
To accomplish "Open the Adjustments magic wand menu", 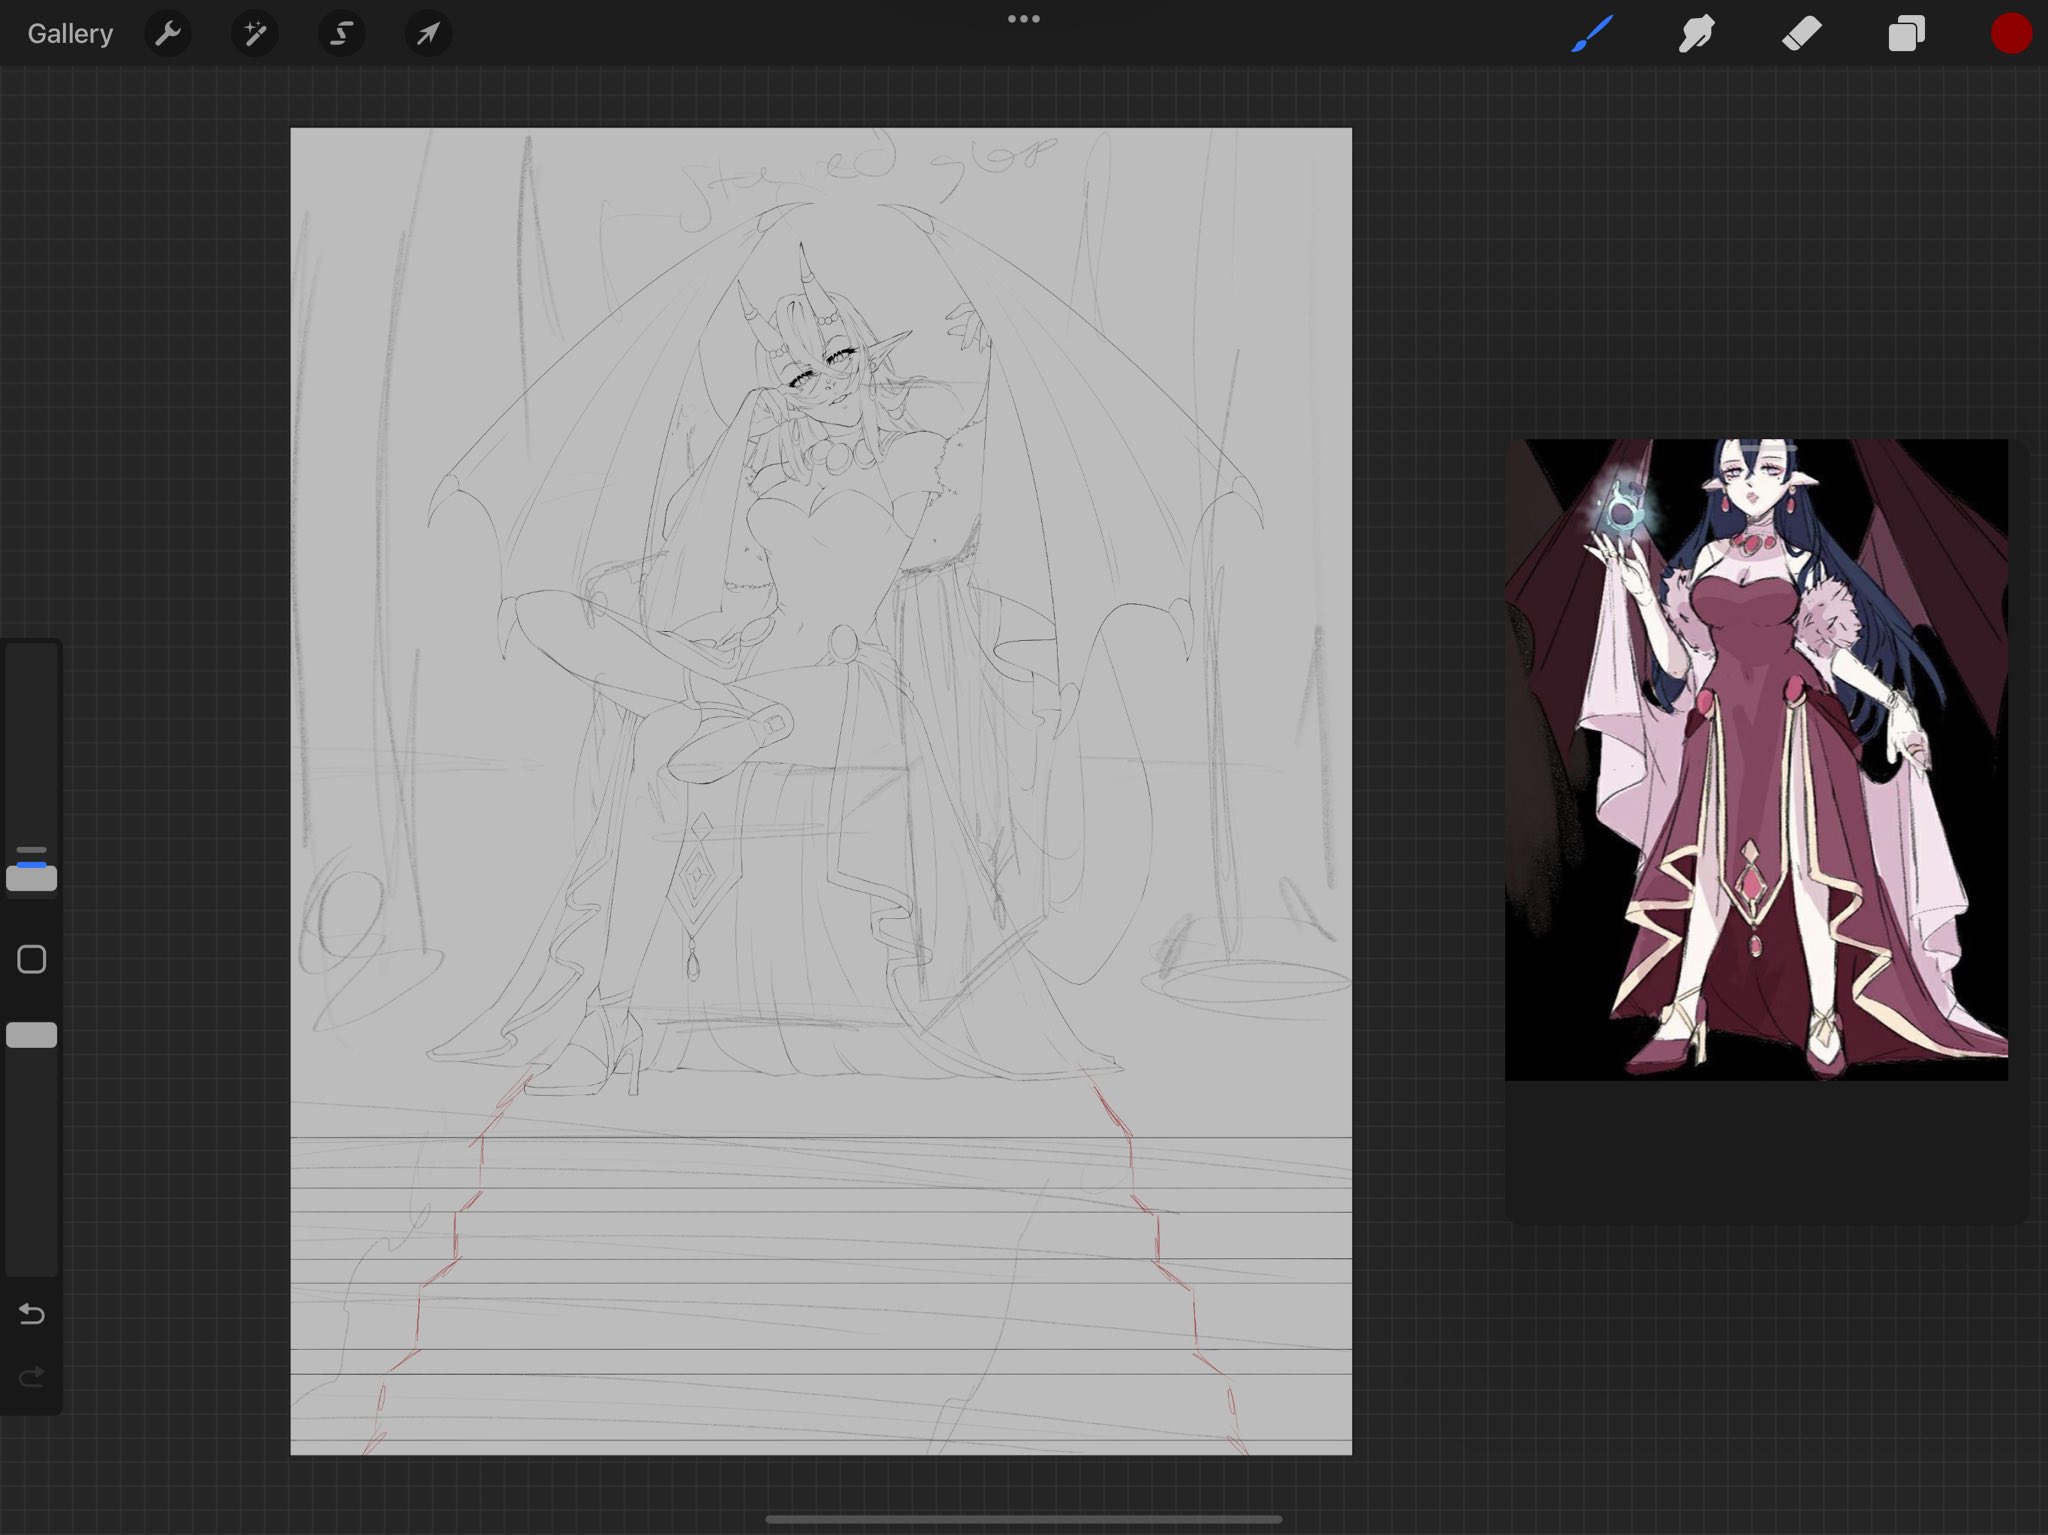I will [255, 34].
